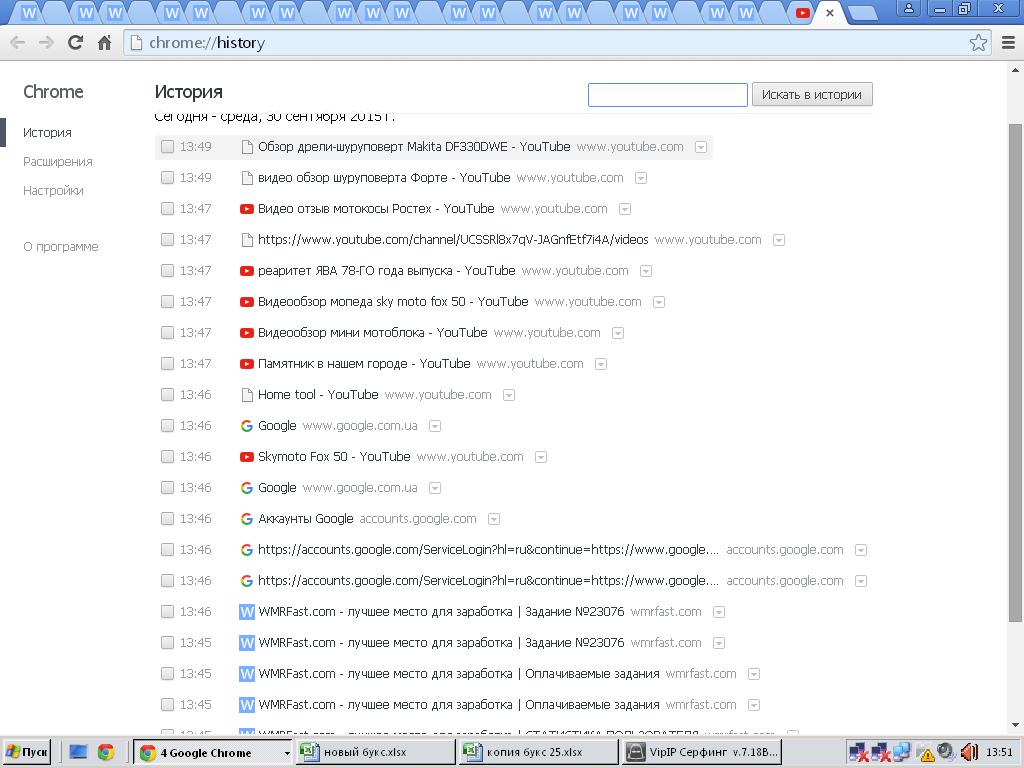The width and height of the screenshot is (1024, 768).
Task: Expand dropdown for Аккаунты Google entry
Action: click(494, 520)
